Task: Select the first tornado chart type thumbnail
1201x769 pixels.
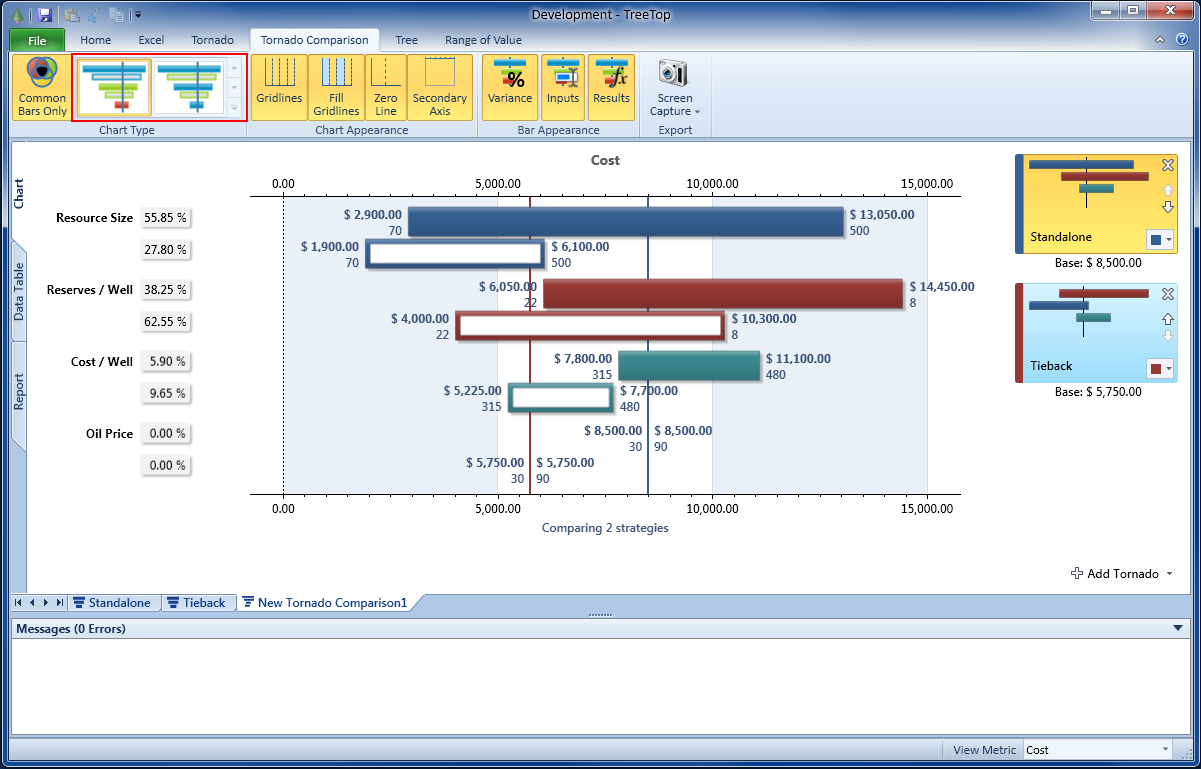Action: pyautogui.click(x=112, y=88)
